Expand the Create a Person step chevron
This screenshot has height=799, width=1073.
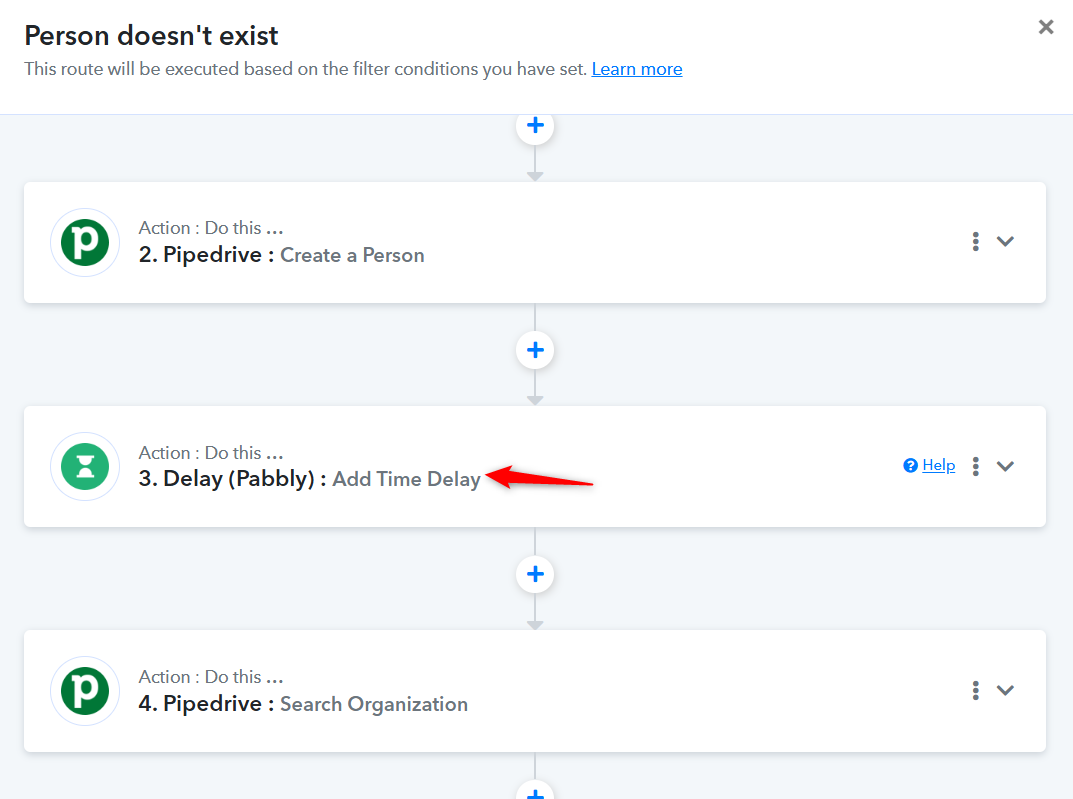coord(1005,241)
